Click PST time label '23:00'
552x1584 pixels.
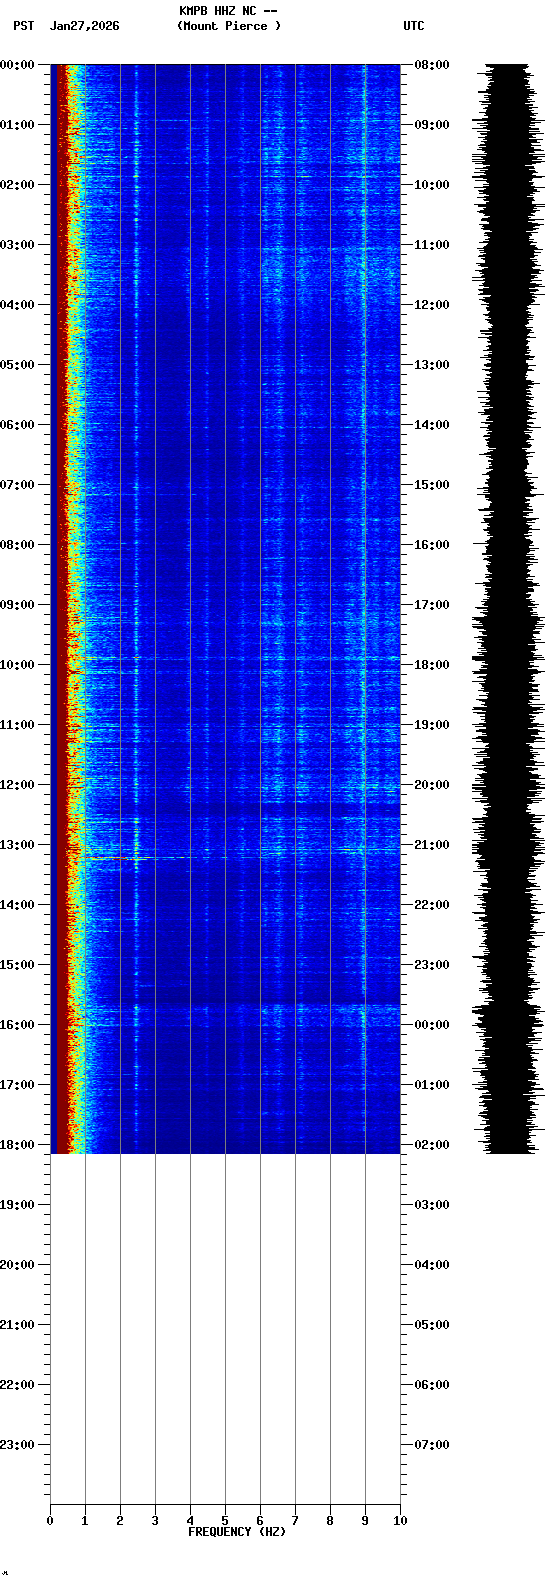tap(17, 1445)
